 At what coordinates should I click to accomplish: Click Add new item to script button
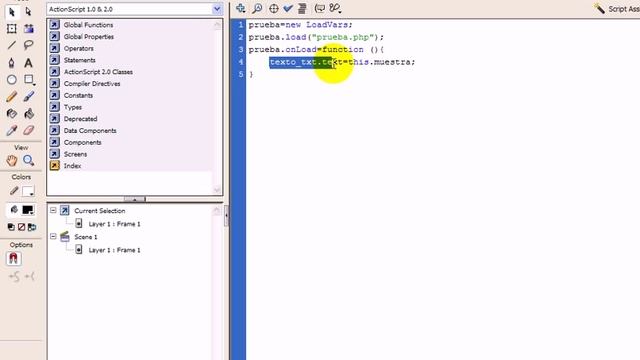pyautogui.click(x=240, y=8)
